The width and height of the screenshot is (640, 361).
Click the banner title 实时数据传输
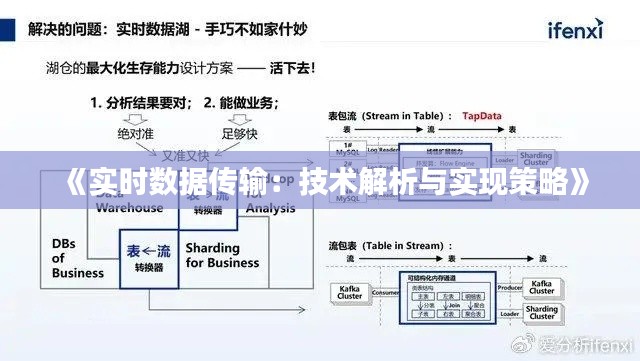177,182
